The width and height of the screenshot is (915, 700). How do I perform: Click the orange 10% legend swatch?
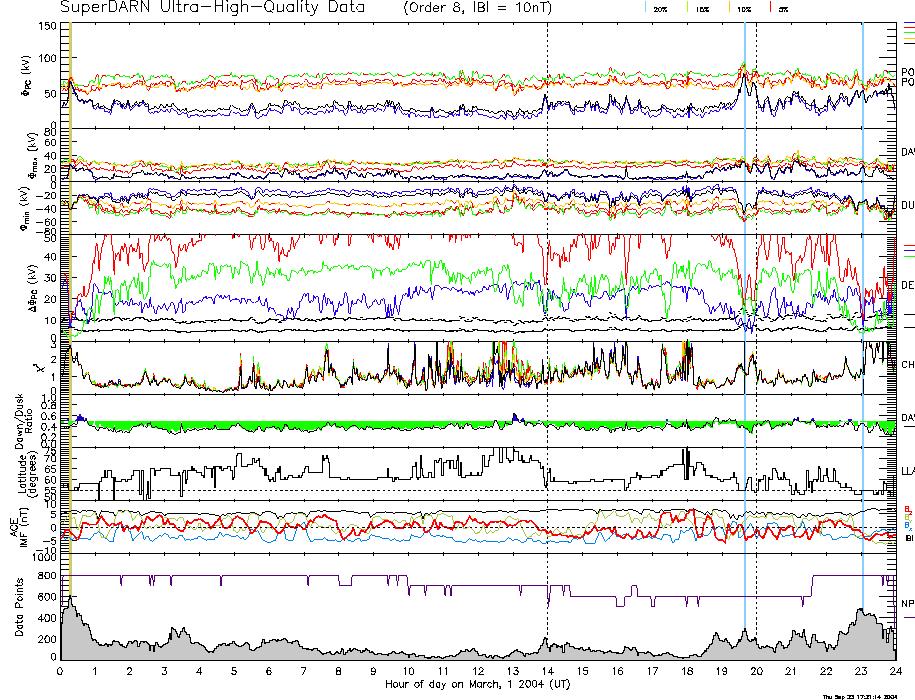729,7
